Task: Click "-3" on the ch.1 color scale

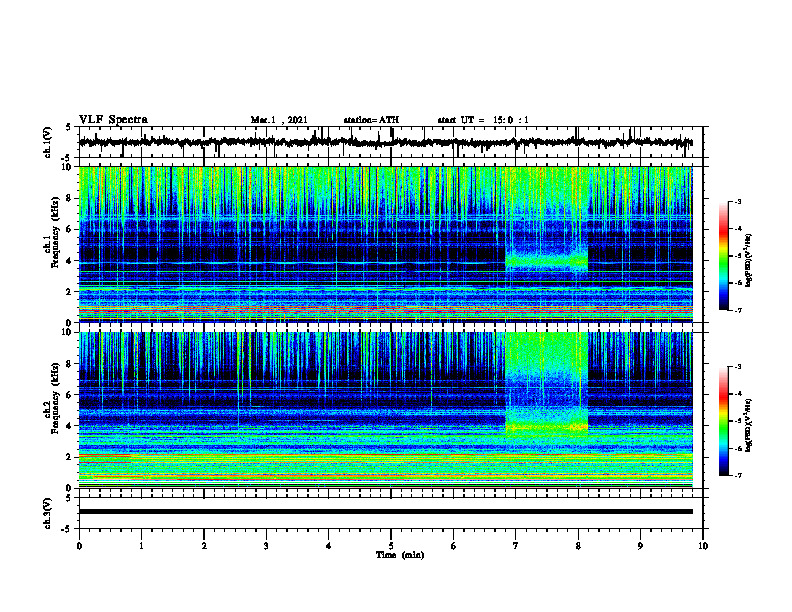Action: click(x=737, y=201)
